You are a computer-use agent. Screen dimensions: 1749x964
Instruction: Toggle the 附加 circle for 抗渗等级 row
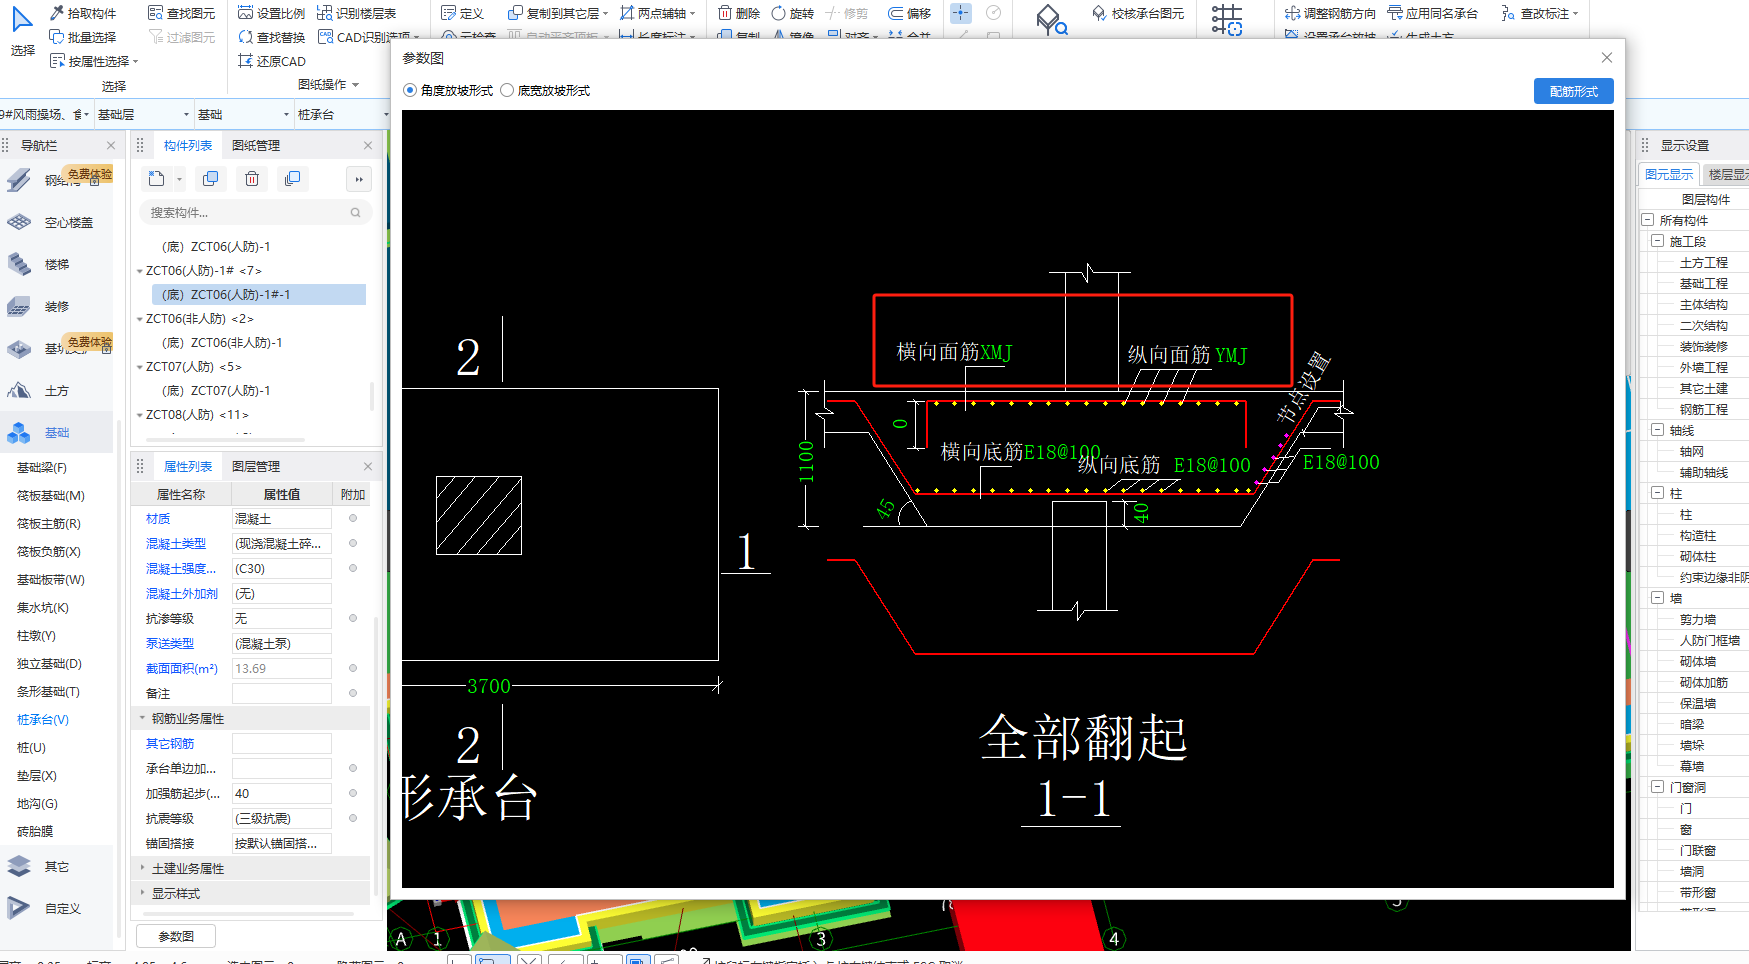353,618
